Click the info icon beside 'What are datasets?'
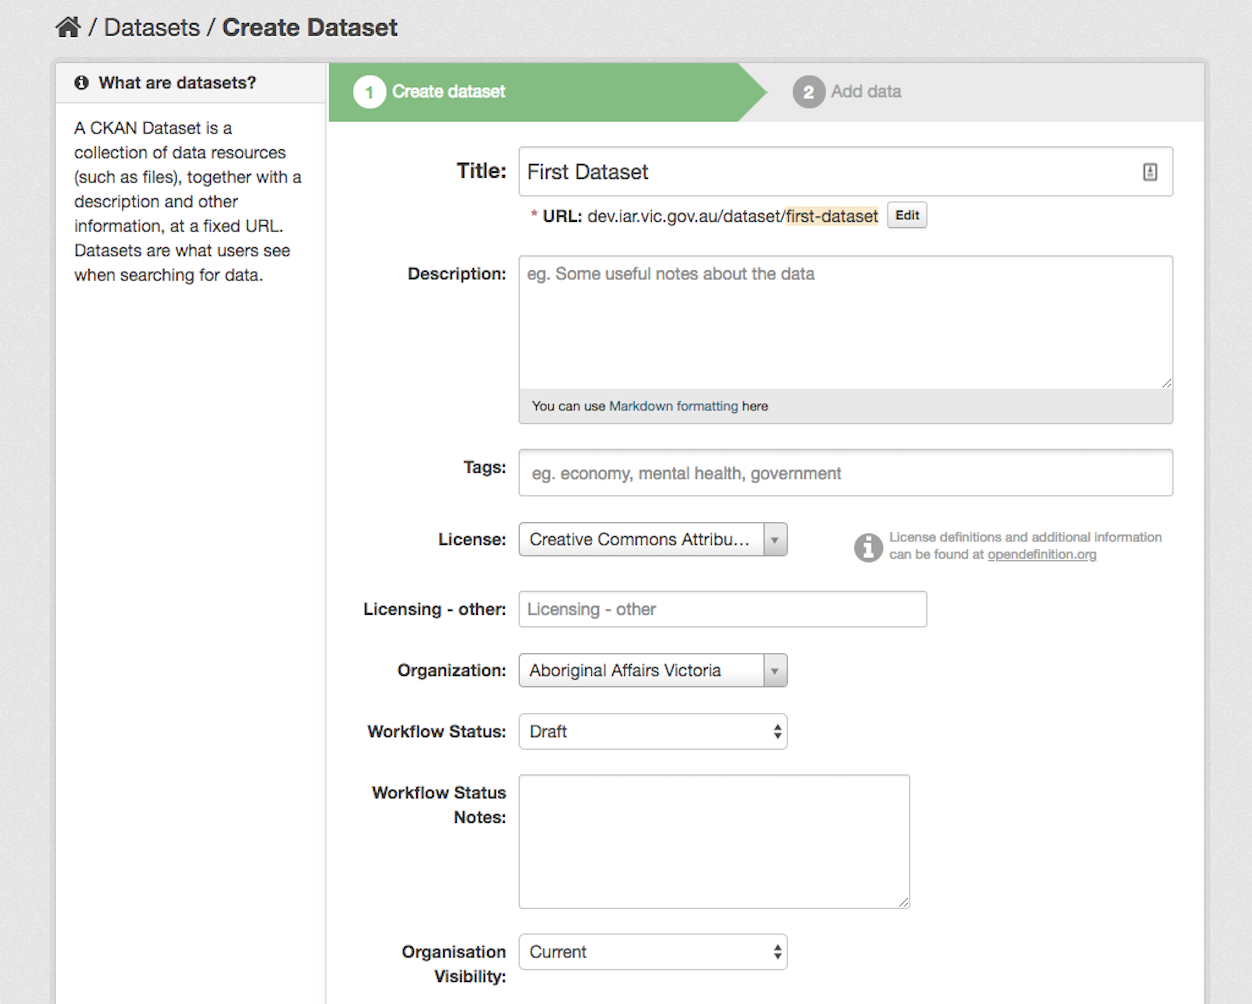Screen dimensions: 1252x1004 point(81,83)
